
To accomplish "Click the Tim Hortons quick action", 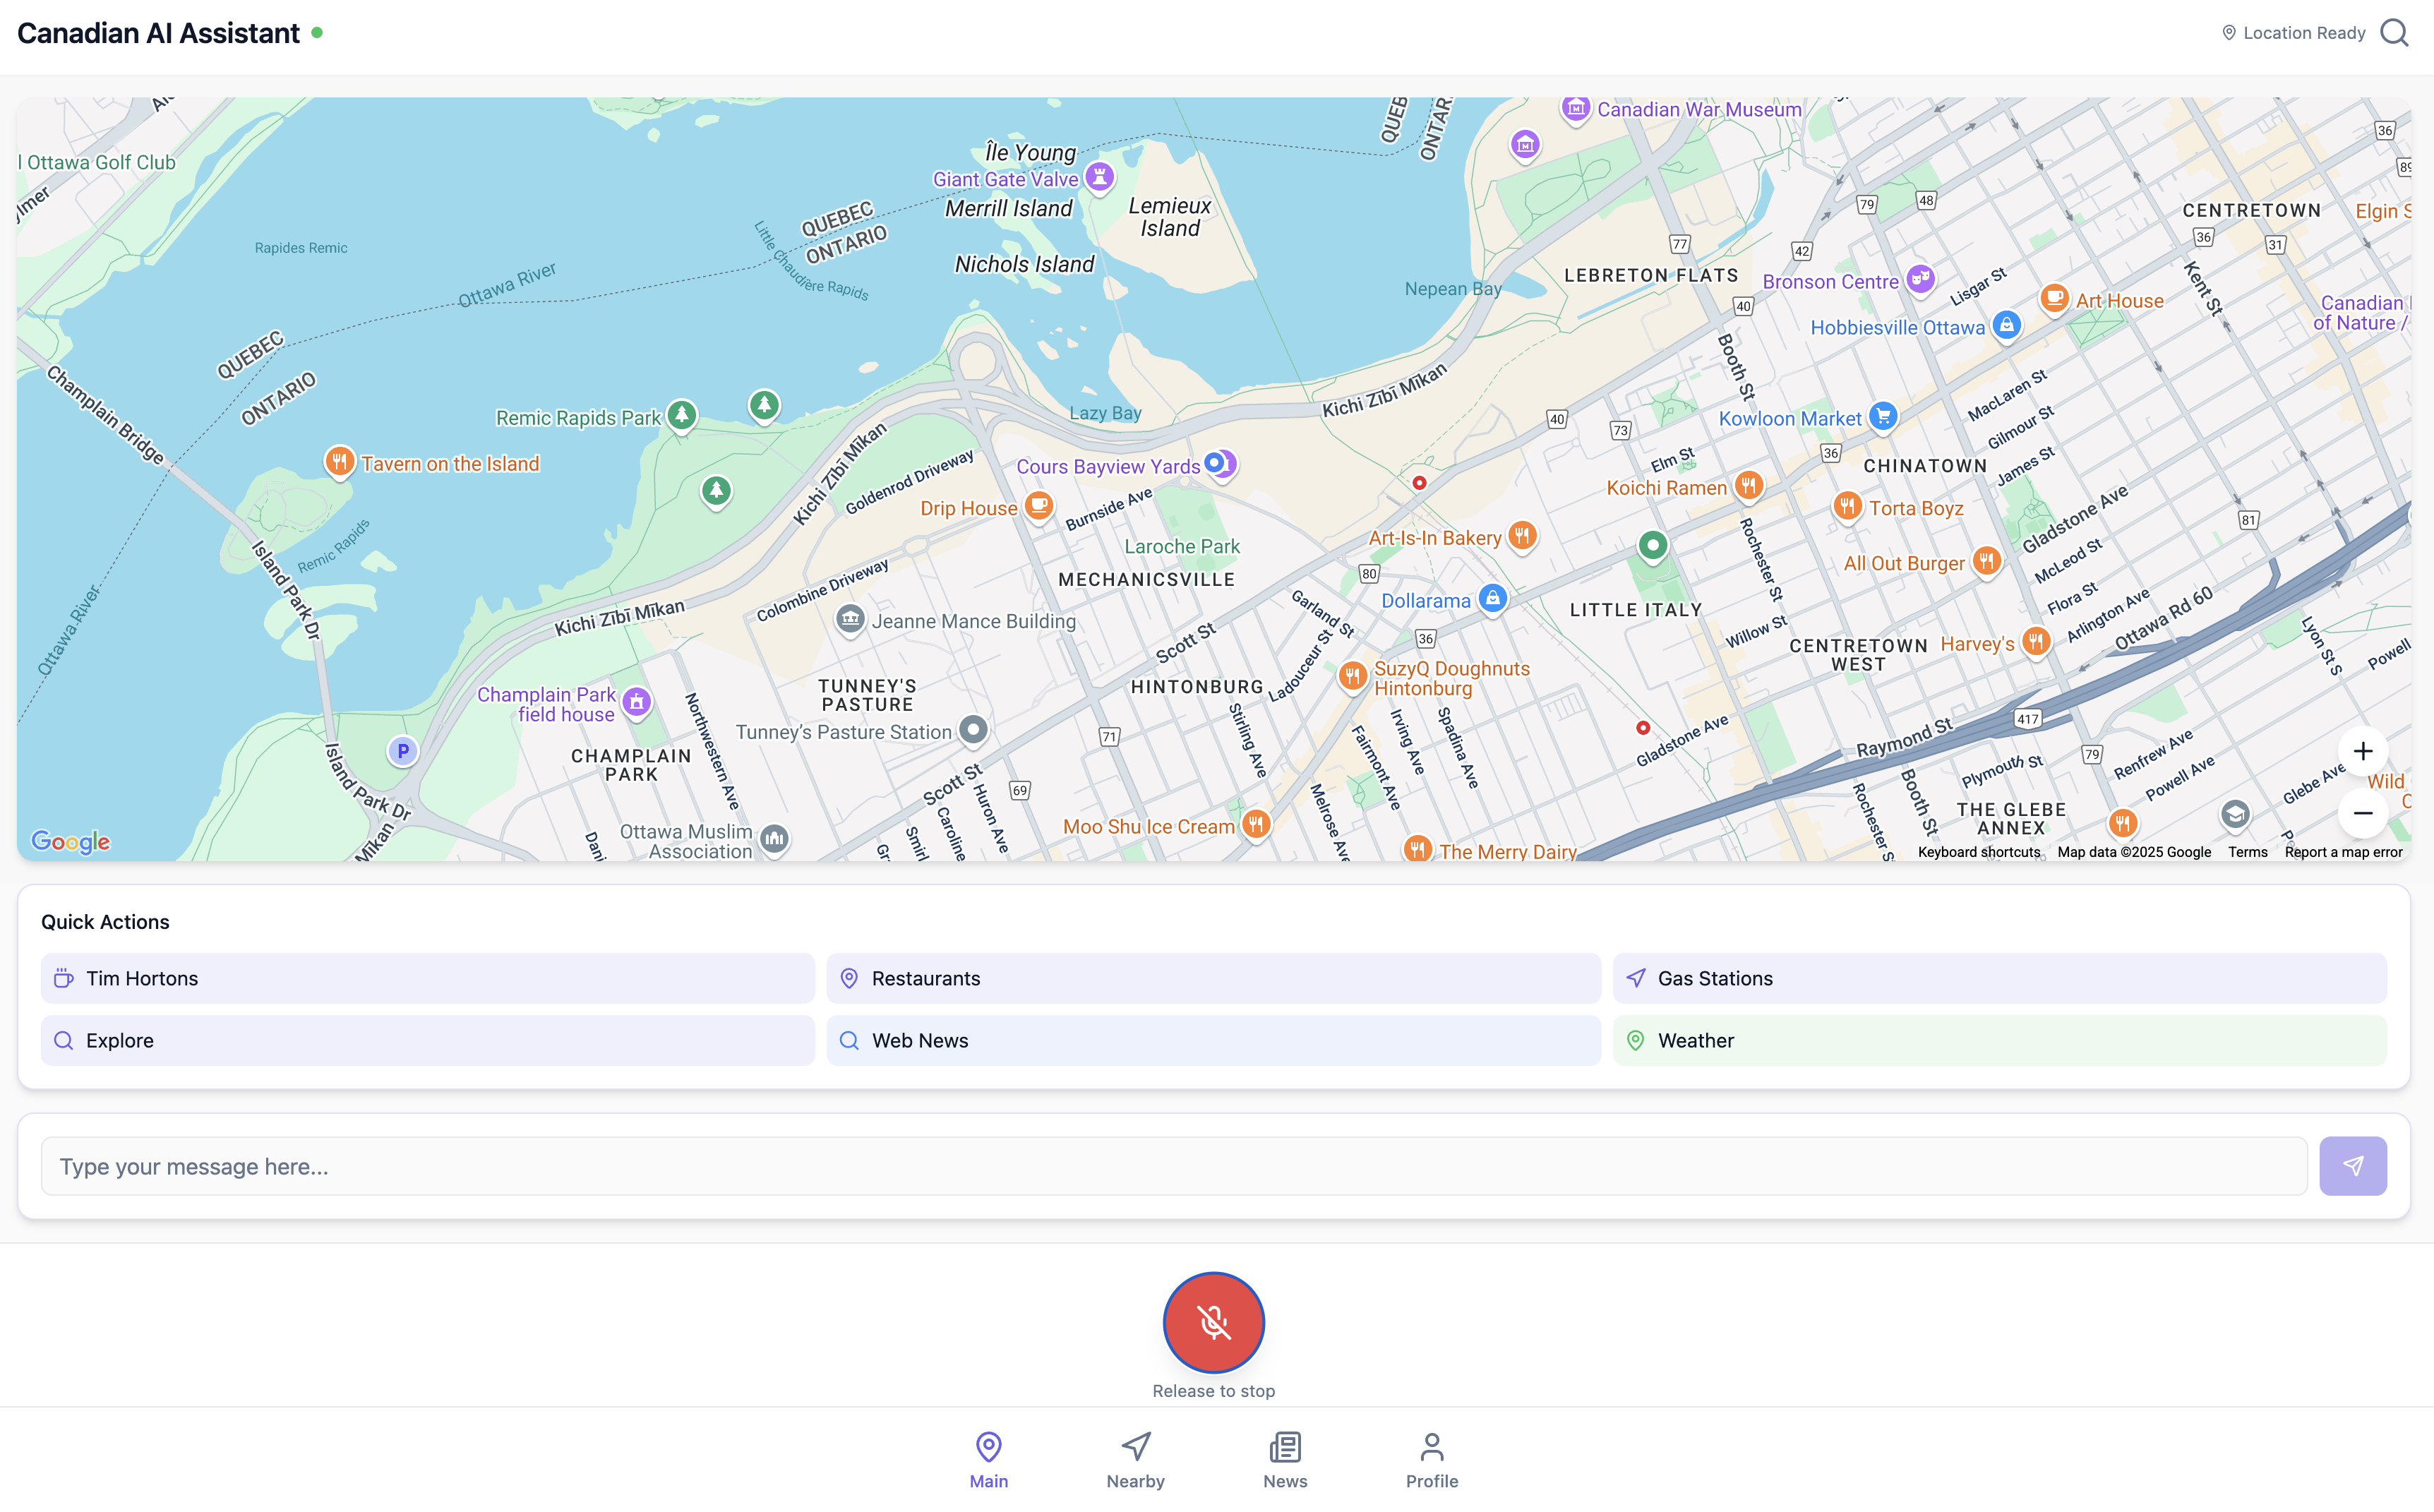I will 427,978.
